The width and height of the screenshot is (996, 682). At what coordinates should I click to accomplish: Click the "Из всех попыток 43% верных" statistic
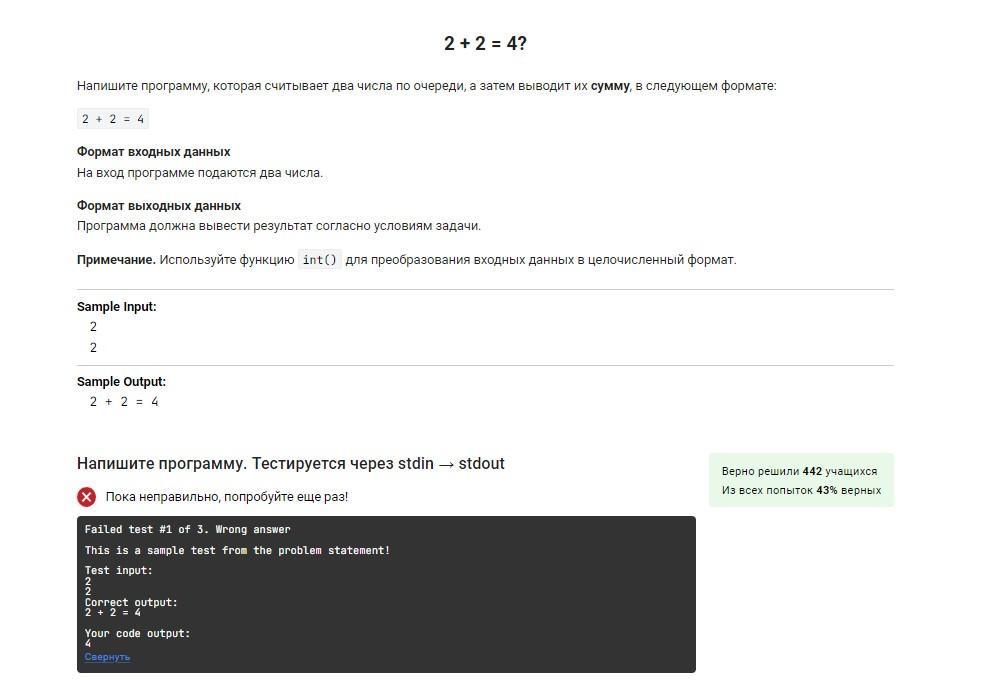coord(801,490)
